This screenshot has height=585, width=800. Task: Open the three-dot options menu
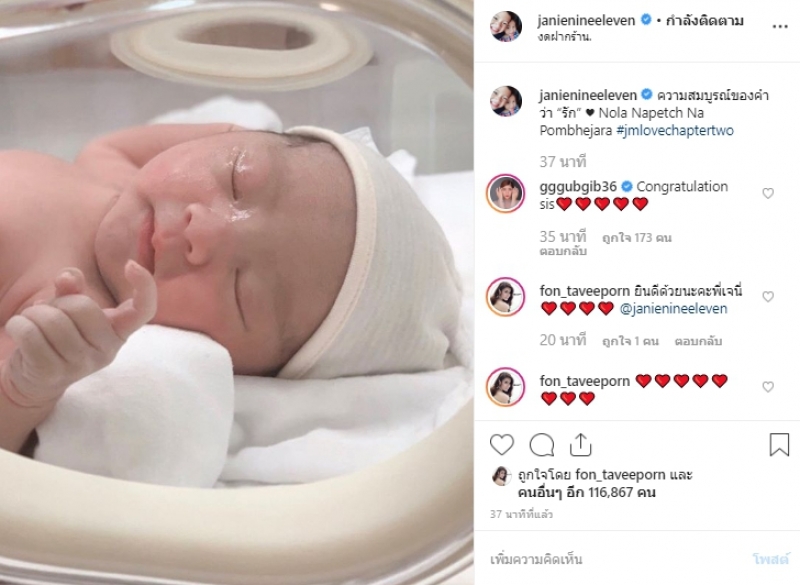(x=780, y=27)
